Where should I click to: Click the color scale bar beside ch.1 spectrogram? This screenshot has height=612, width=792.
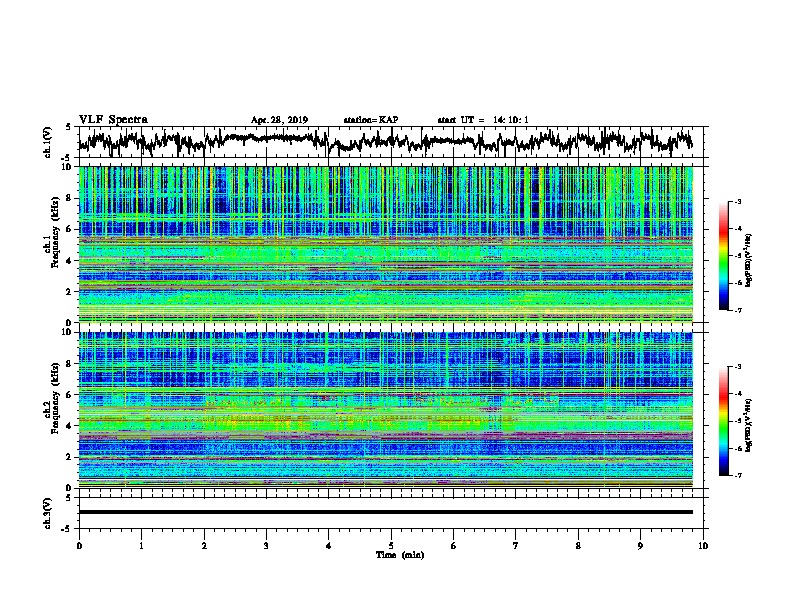point(723,256)
